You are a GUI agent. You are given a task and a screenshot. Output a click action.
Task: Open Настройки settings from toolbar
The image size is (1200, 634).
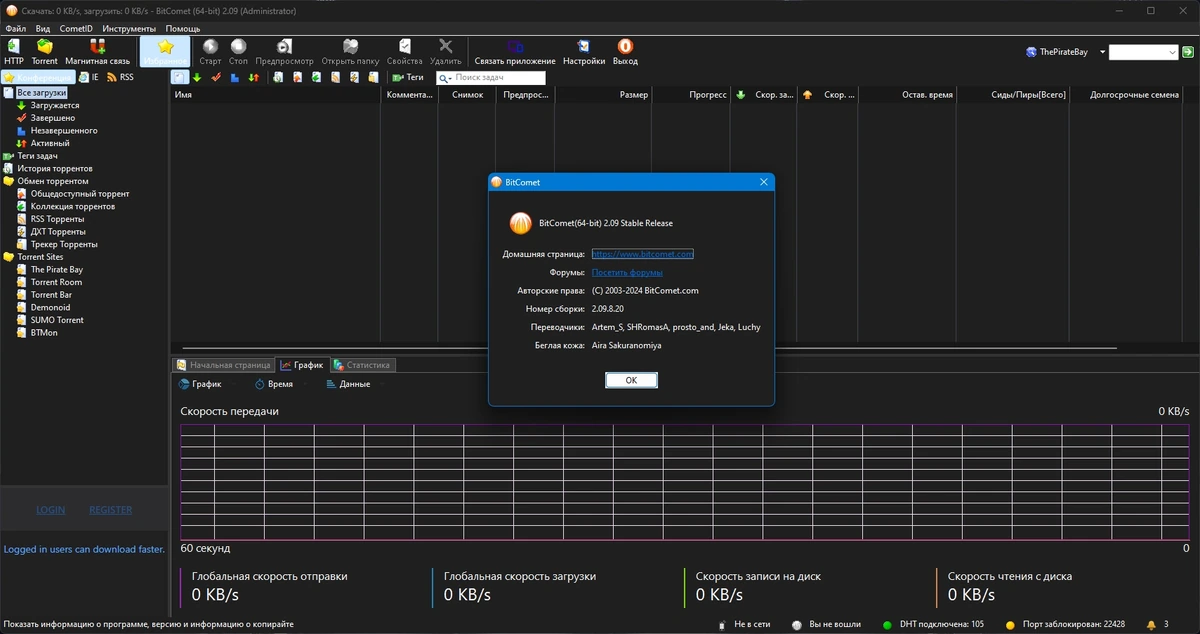pos(584,52)
